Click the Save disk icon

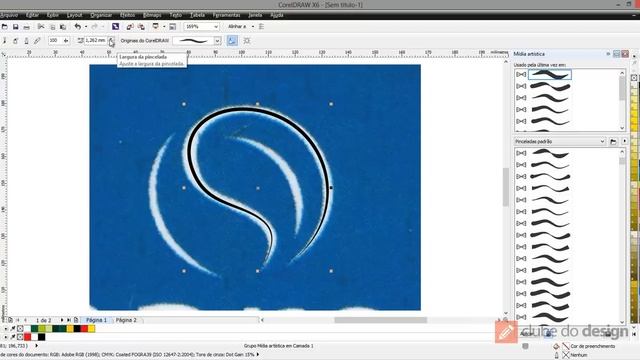(16, 27)
